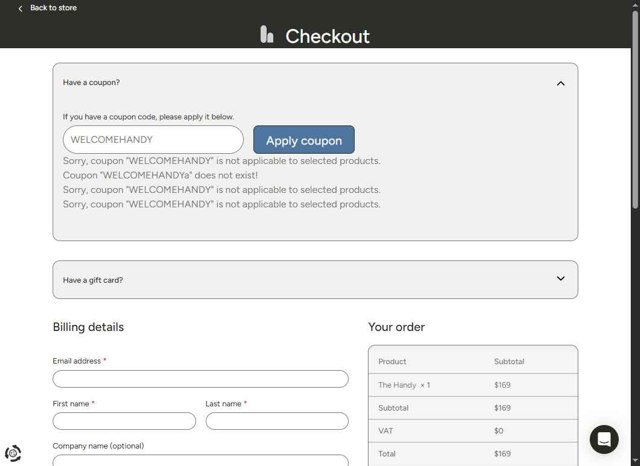This screenshot has width=640, height=466.
Task: Click the Checkout page title
Action: pos(327,36)
